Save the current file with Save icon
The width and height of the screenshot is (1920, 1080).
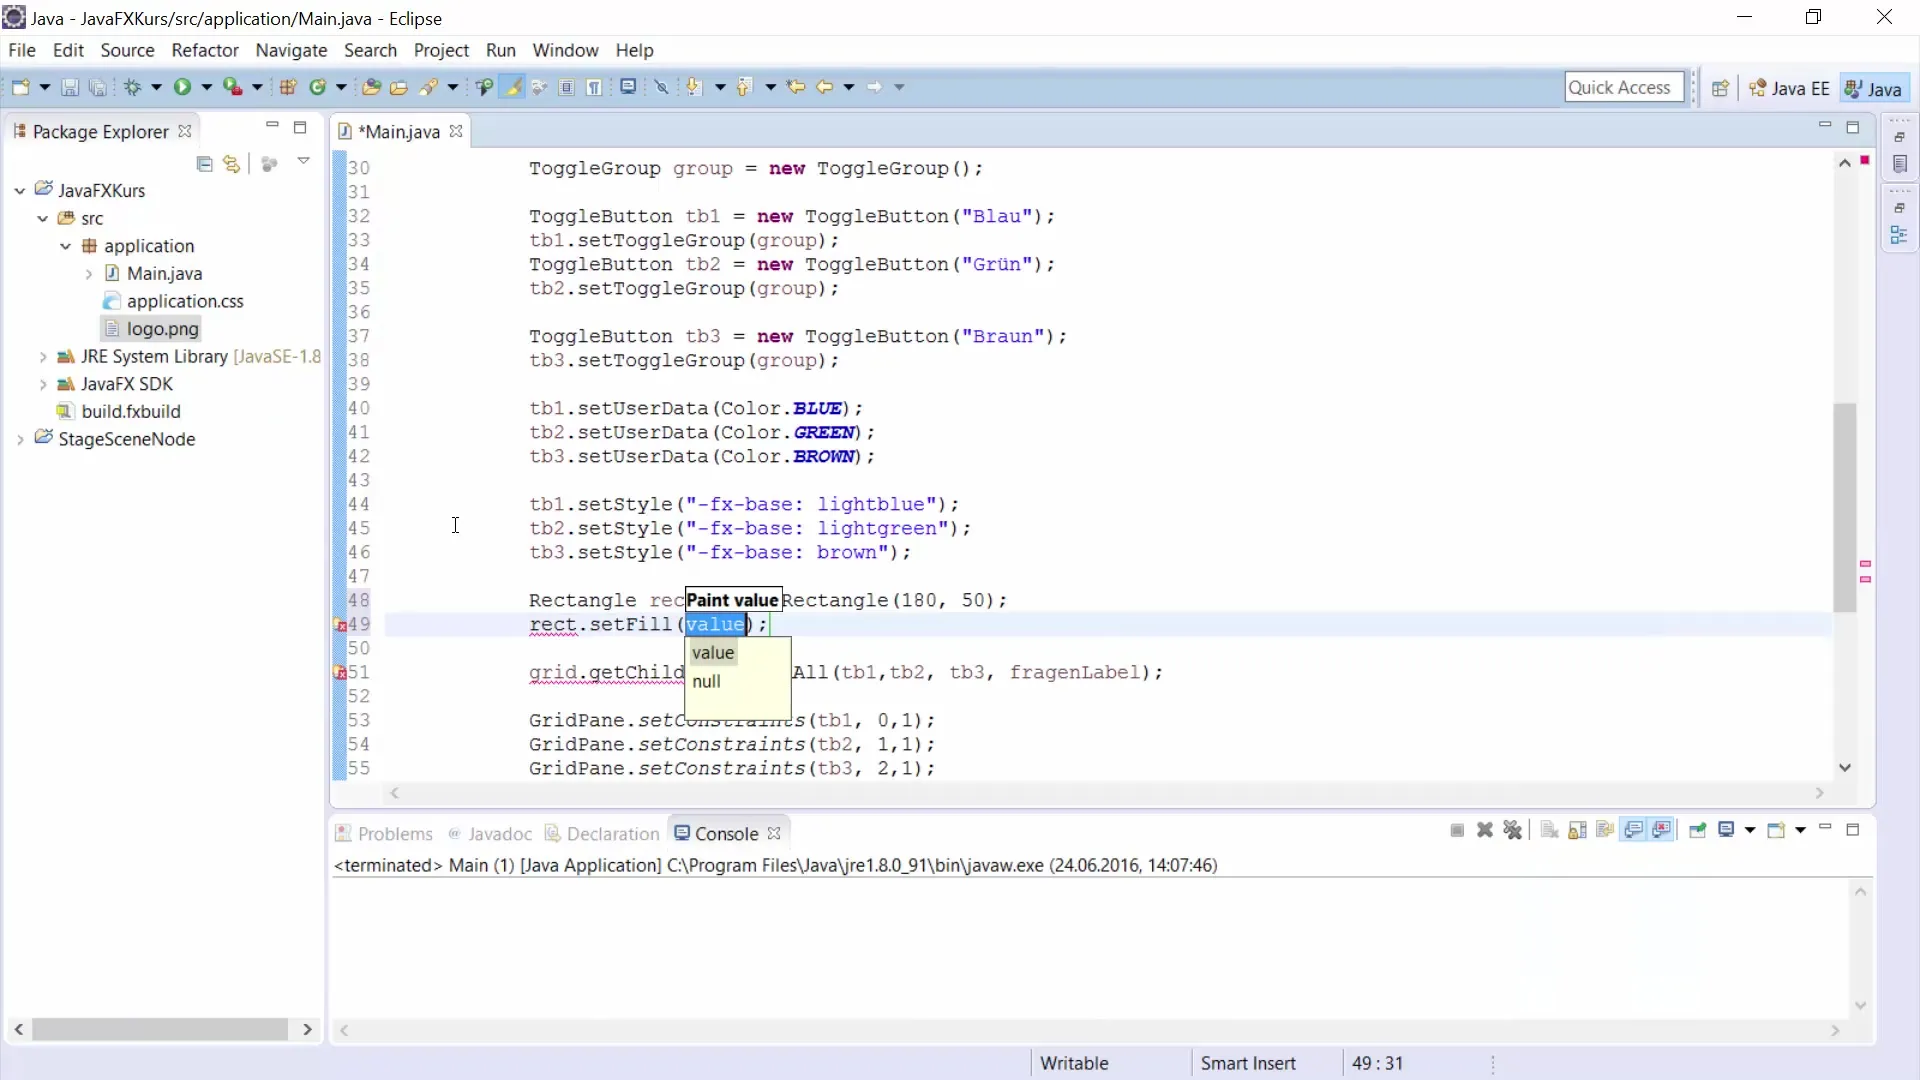[70, 88]
